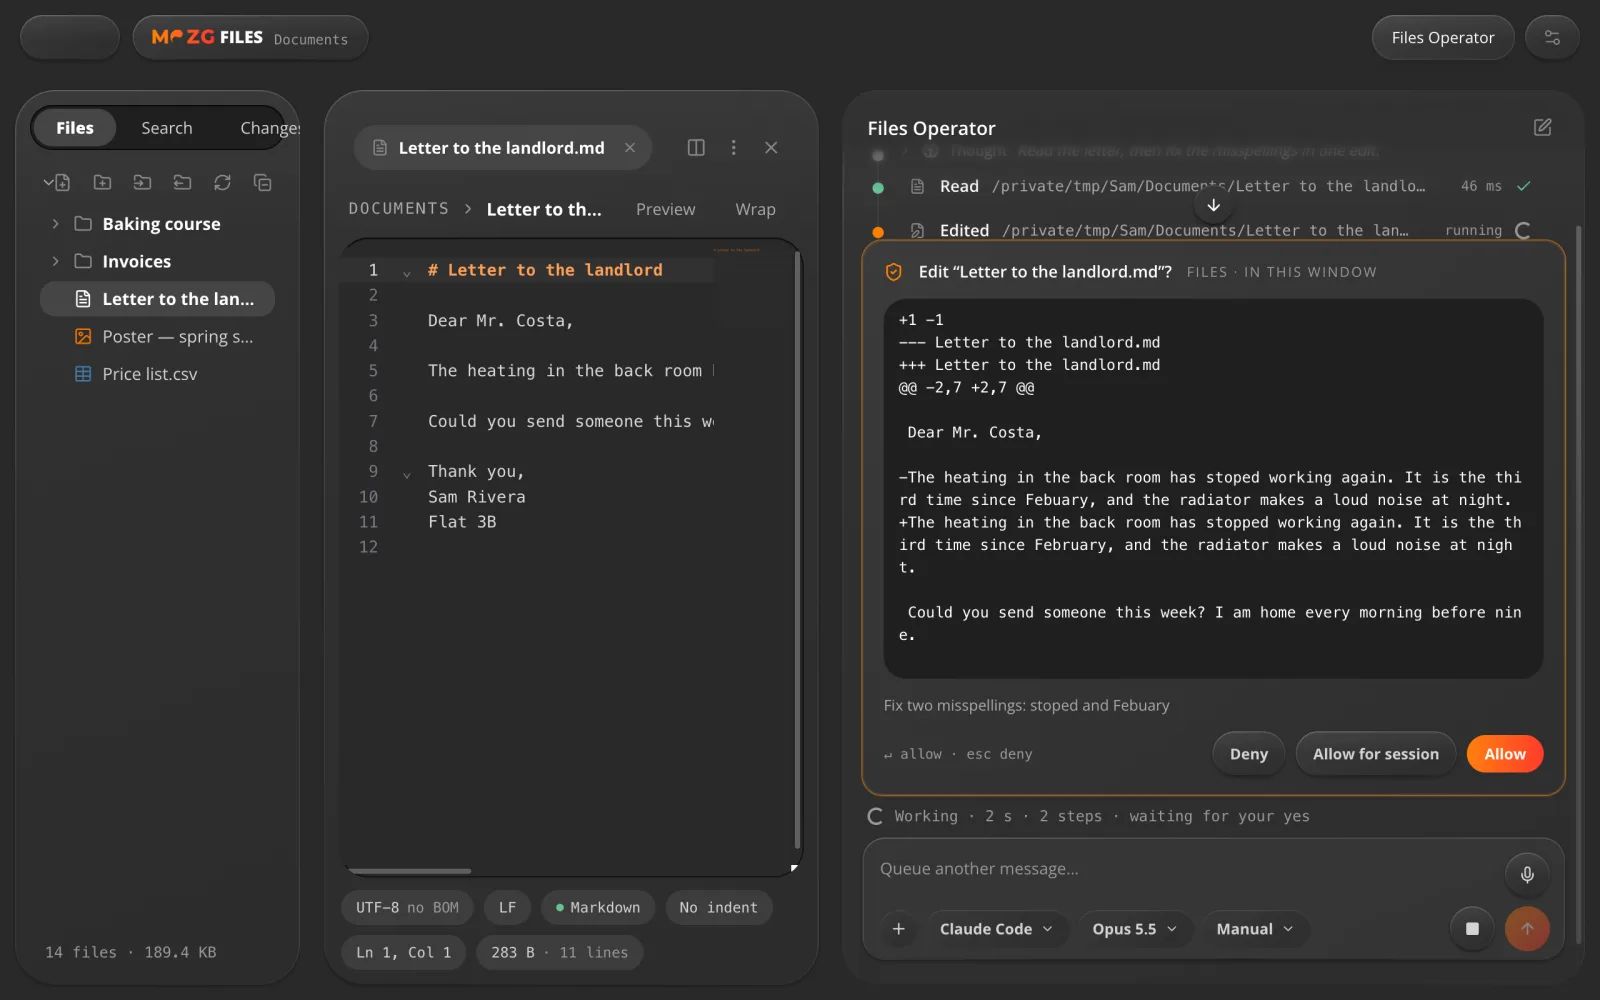The image size is (1600, 1000).
Task: Click the folder icon with left arrow
Action: pyautogui.click(x=182, y=182)
